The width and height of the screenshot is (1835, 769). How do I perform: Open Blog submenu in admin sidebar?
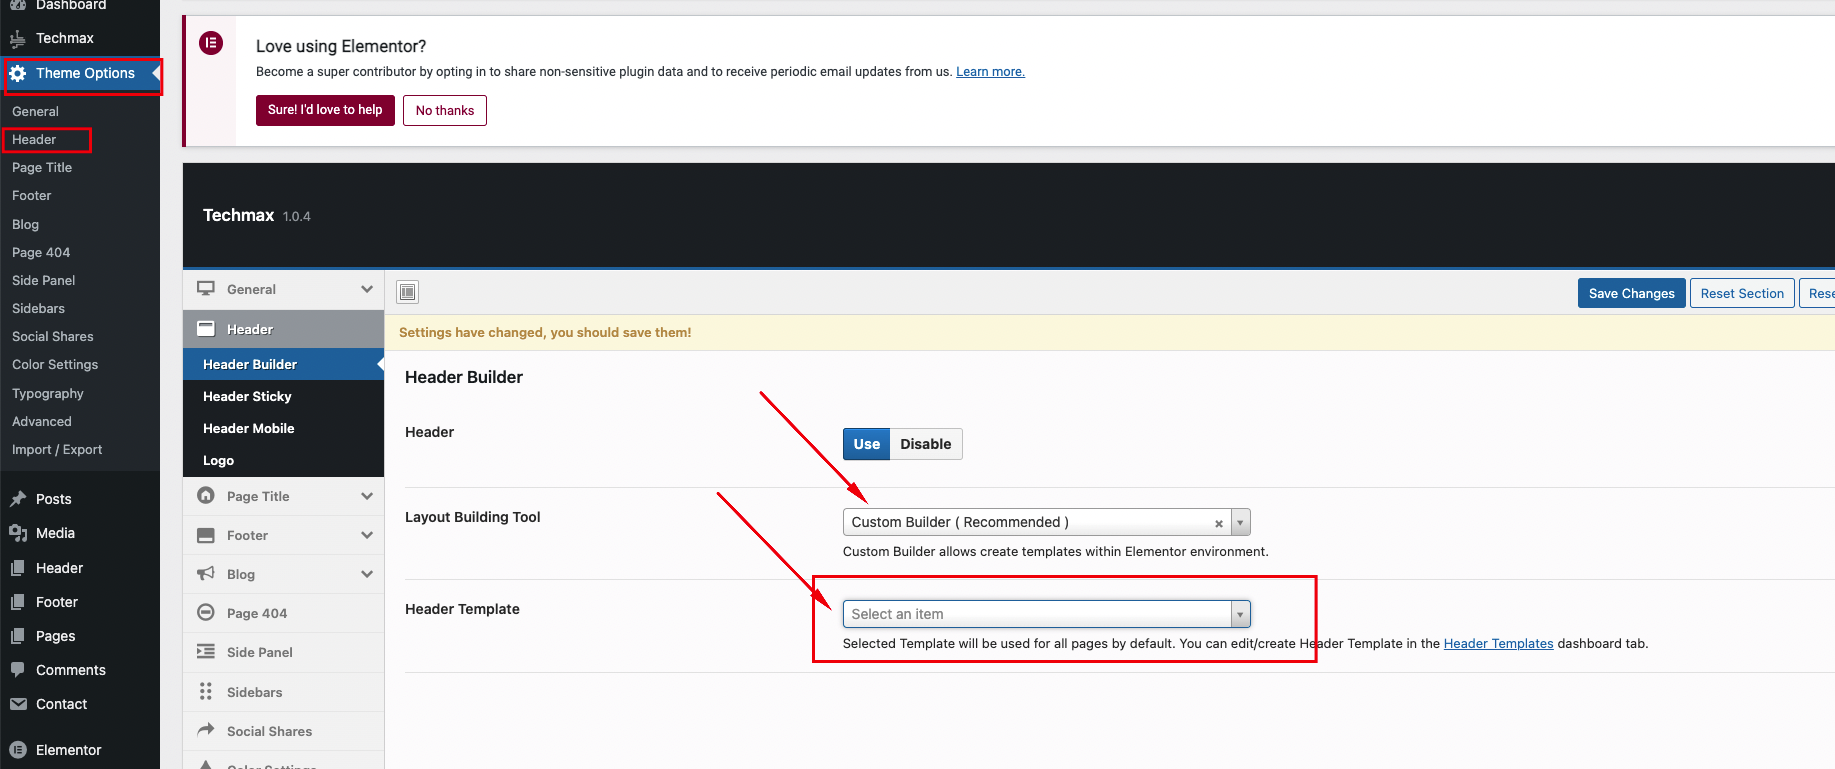(25, 224)
